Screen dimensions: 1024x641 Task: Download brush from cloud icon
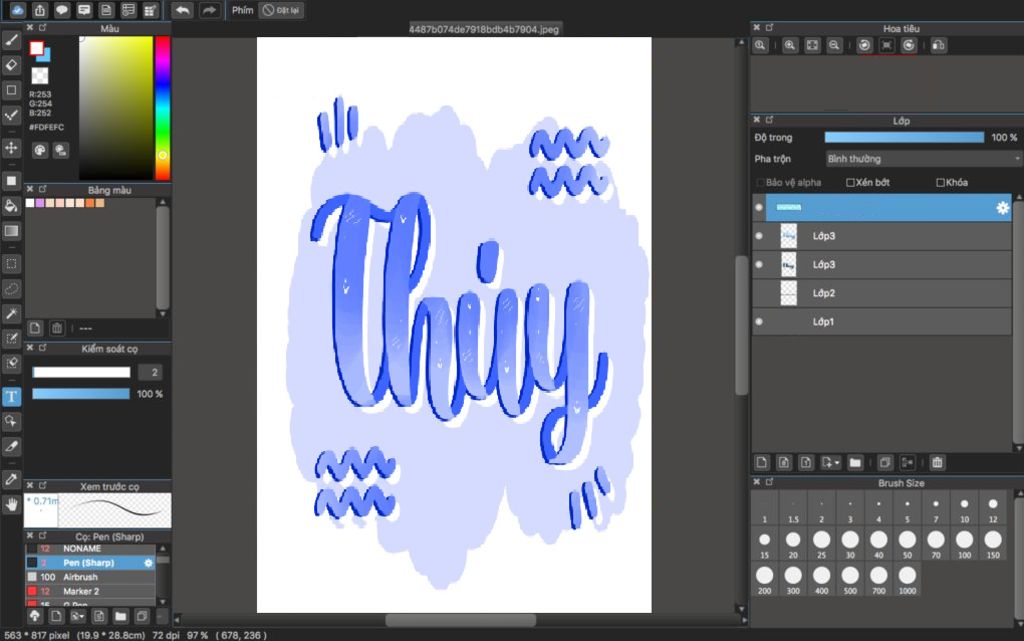click(x=35, y=616)
